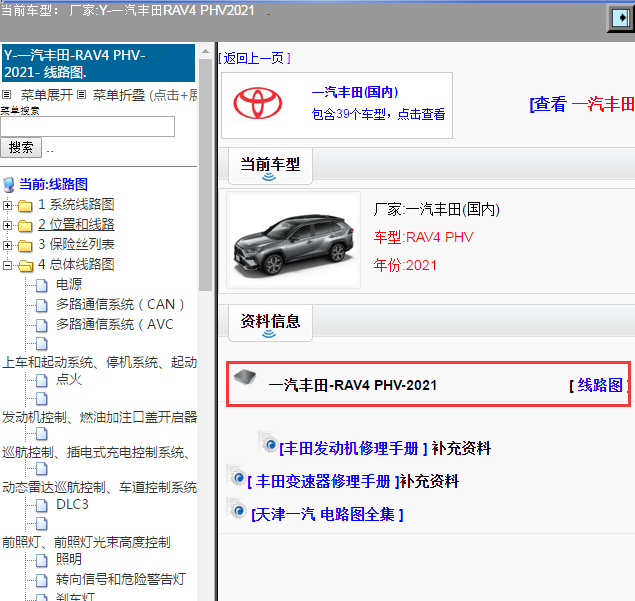
Task: Click the Toyota logo
Action: tap(258, 103)
